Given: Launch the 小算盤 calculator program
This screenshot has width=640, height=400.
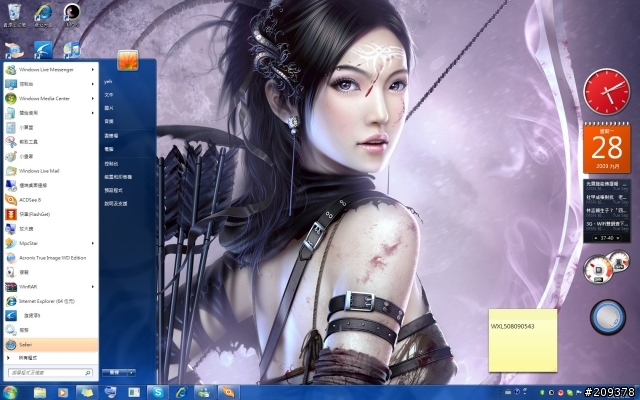Looking at the screenshot, I should 51,127.
